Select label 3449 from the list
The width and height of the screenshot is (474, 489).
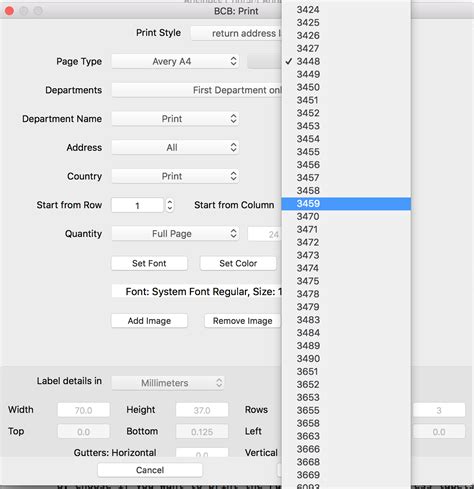[346, 74]
